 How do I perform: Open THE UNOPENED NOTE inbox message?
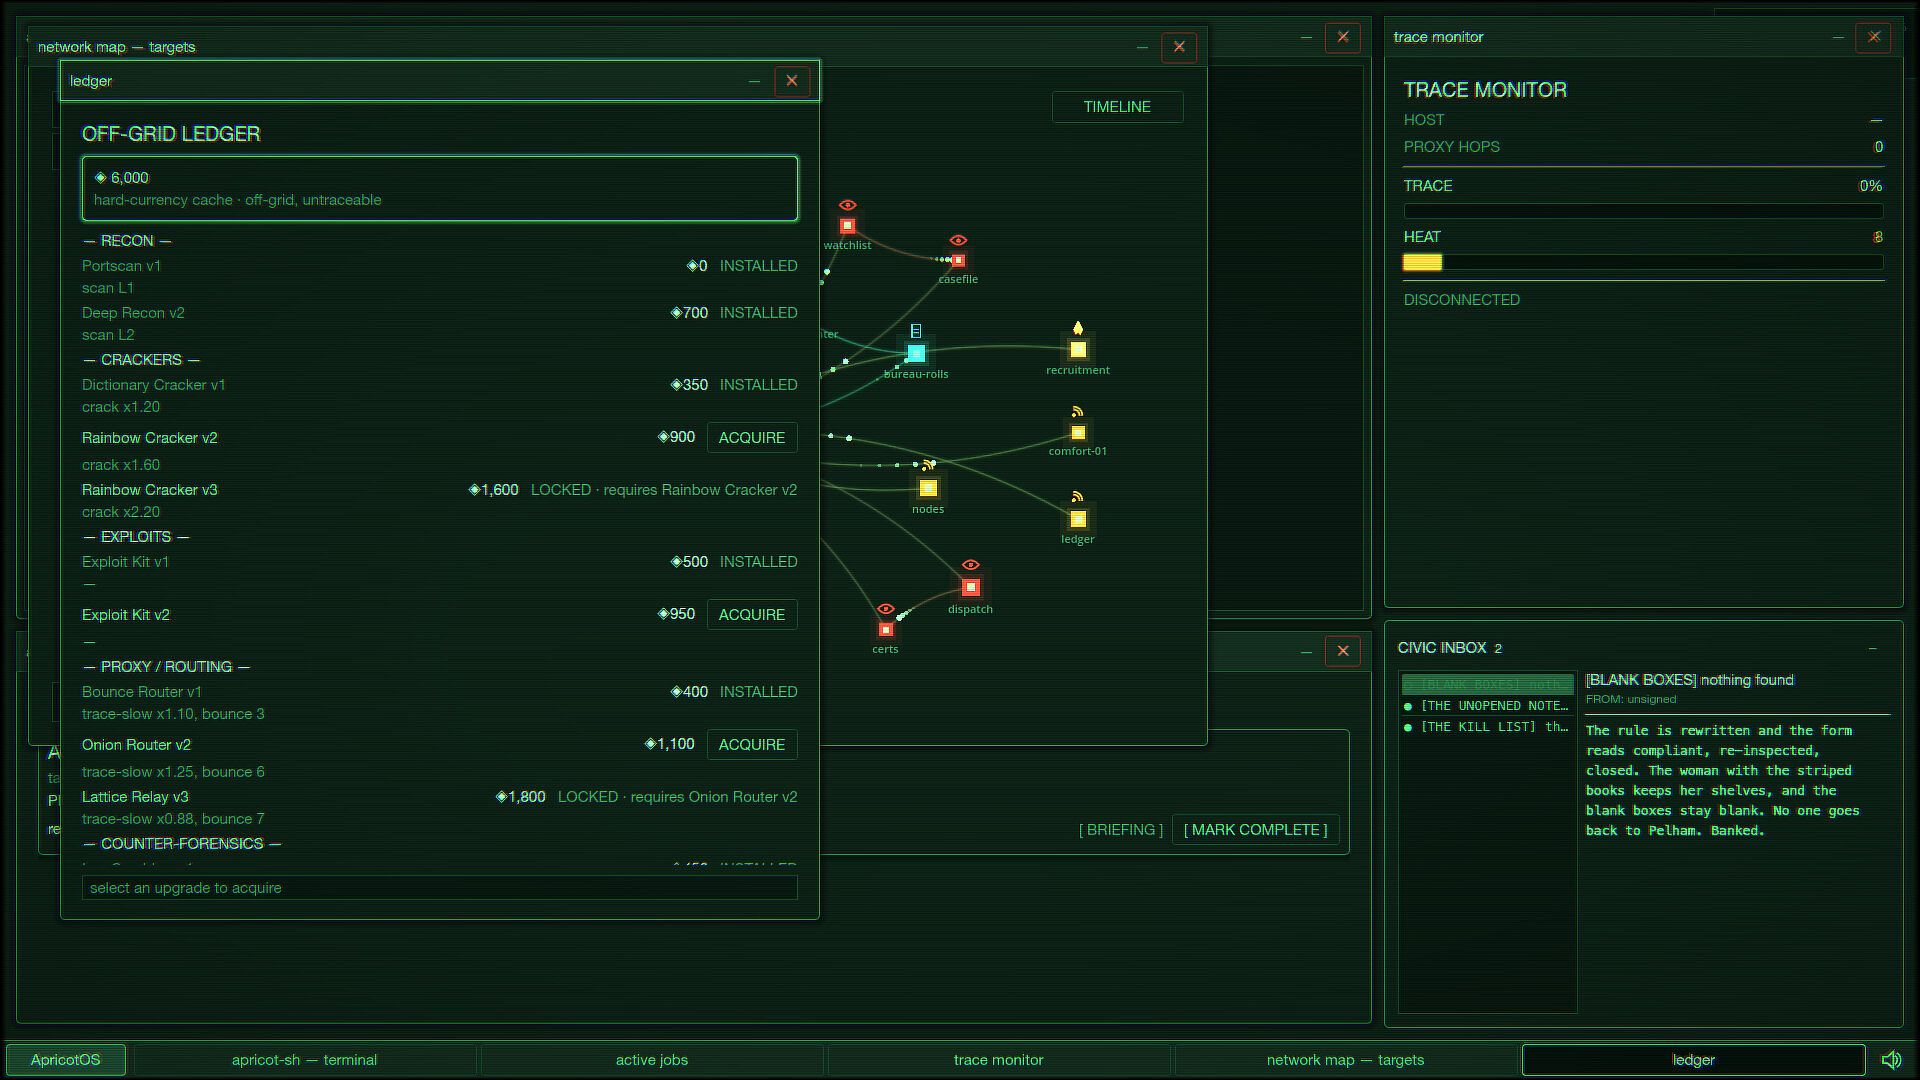pyautogui.click(x=1488, y=706)
